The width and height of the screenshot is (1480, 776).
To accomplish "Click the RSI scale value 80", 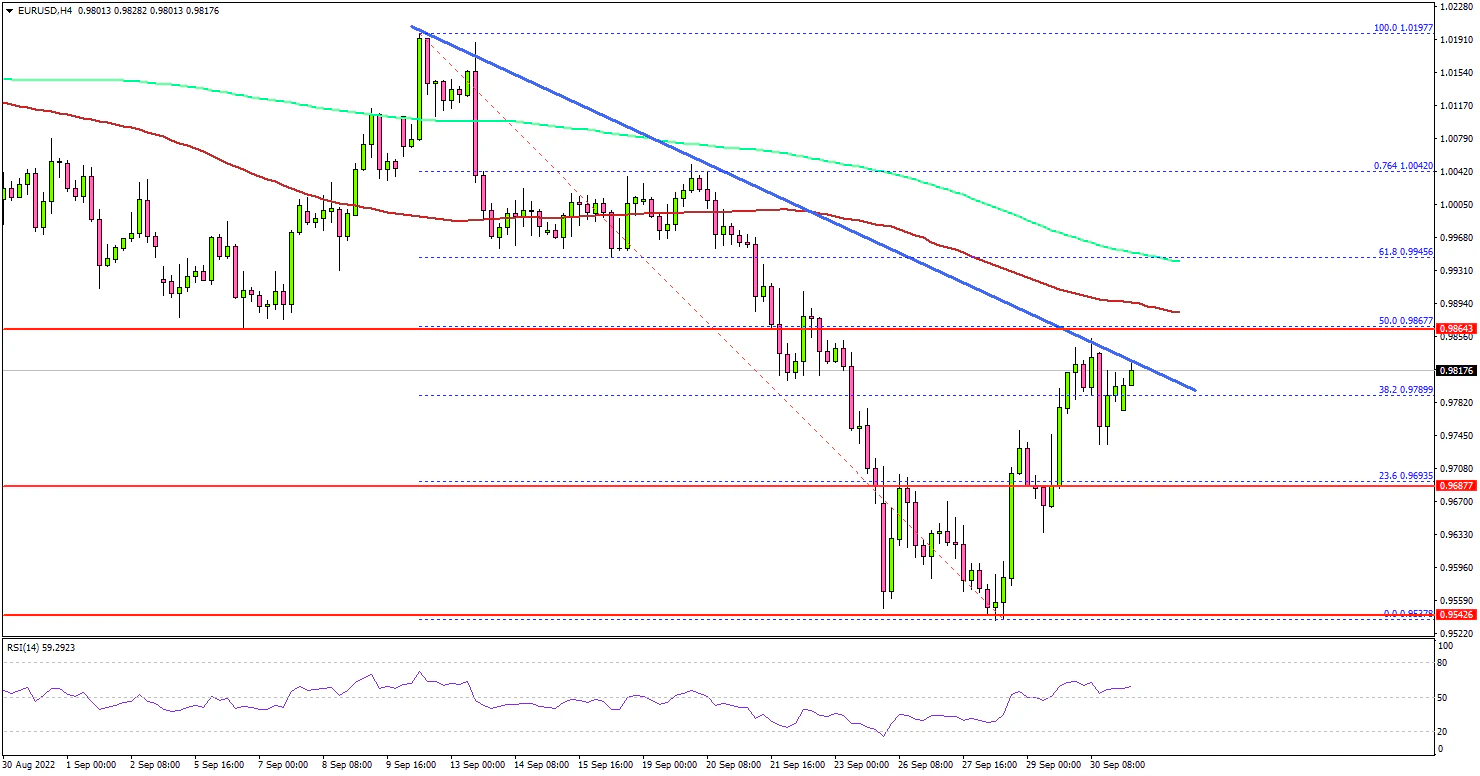I will 1442,661.
